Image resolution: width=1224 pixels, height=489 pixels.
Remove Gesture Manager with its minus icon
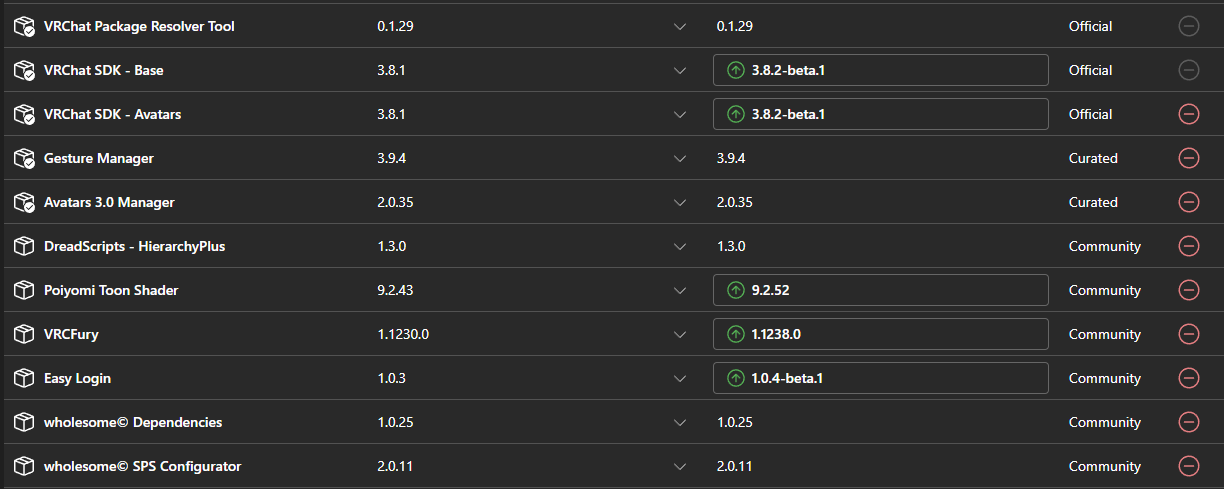coord(1189,158)
